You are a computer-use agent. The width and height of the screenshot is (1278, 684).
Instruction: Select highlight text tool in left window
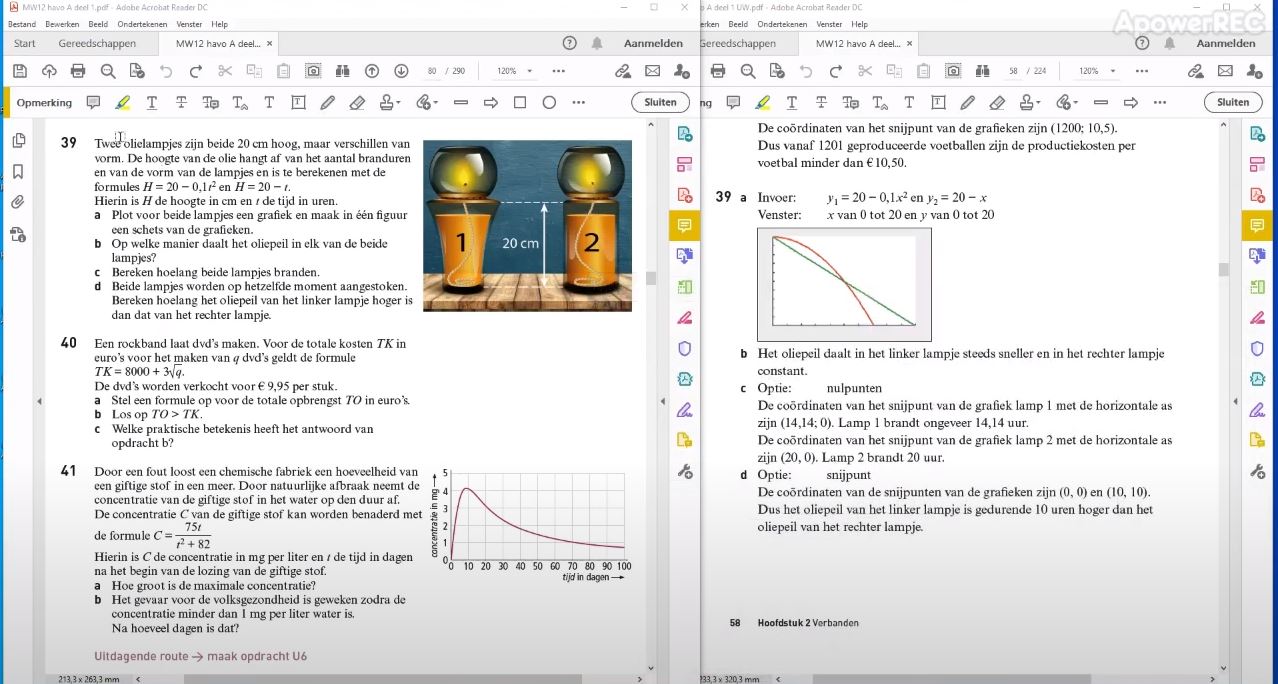(x=122, y=102)
